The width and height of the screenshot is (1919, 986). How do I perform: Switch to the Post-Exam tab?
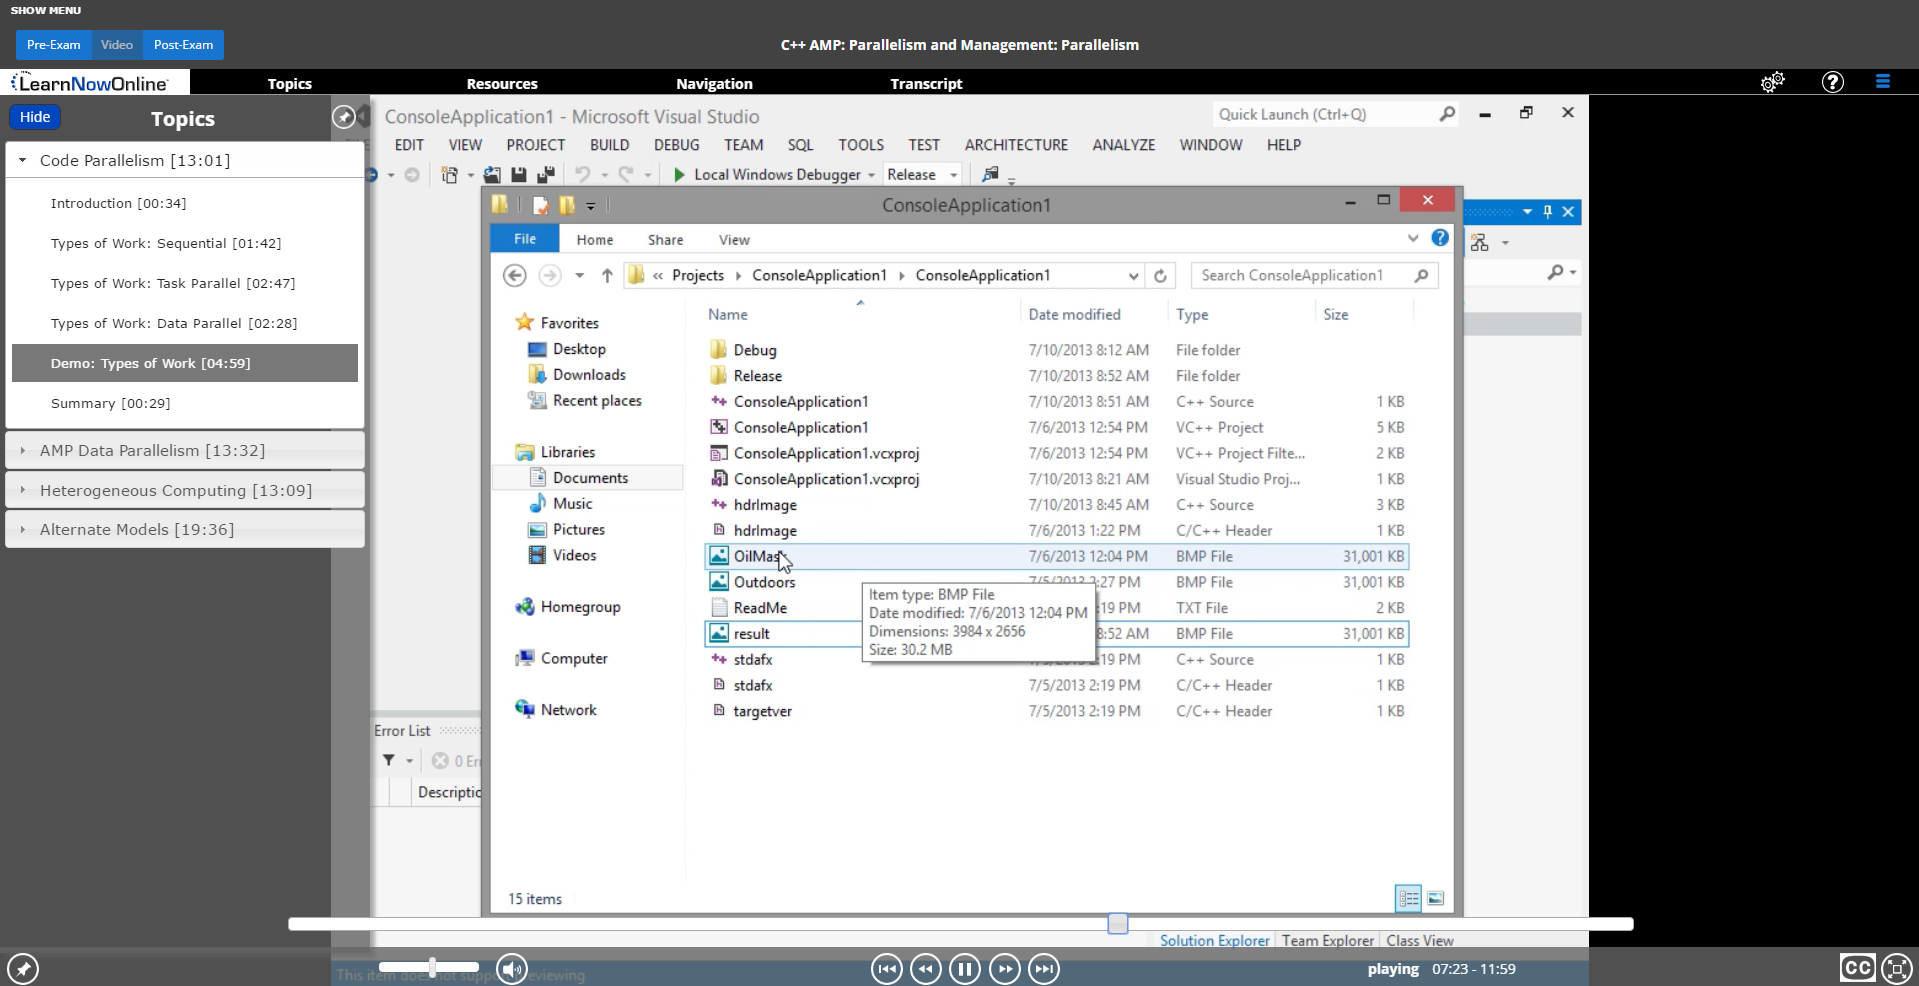point(183,45)
